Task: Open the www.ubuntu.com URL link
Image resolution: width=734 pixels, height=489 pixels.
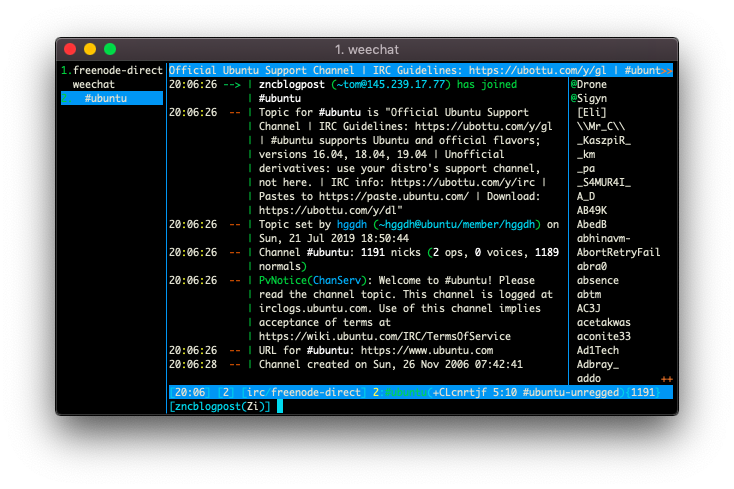Action: [427, 350]
